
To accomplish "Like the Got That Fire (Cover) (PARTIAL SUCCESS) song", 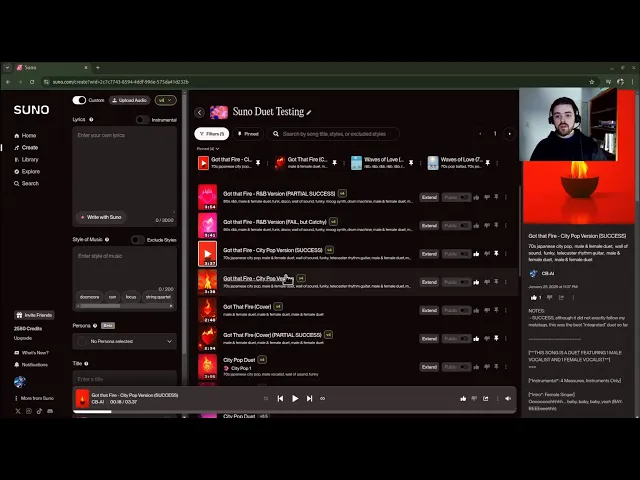I will pos(476,339).
